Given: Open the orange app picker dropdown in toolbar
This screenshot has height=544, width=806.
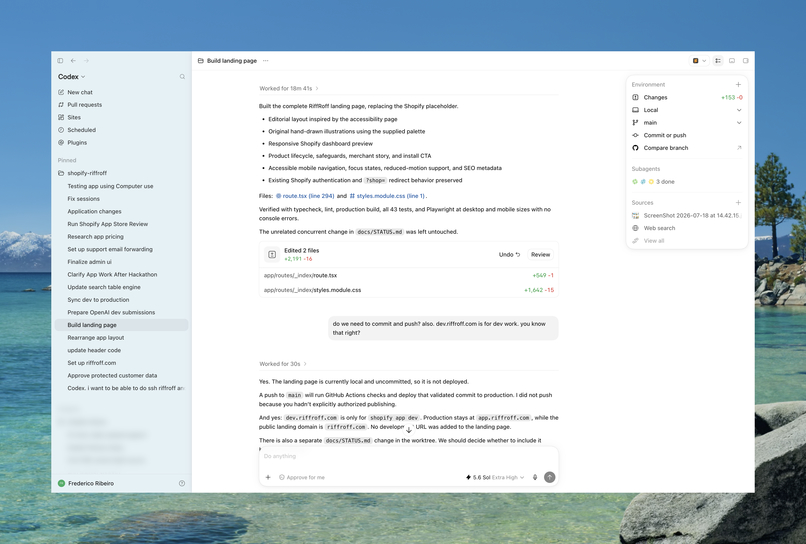Looking at the screenshot, I should 699,61.
